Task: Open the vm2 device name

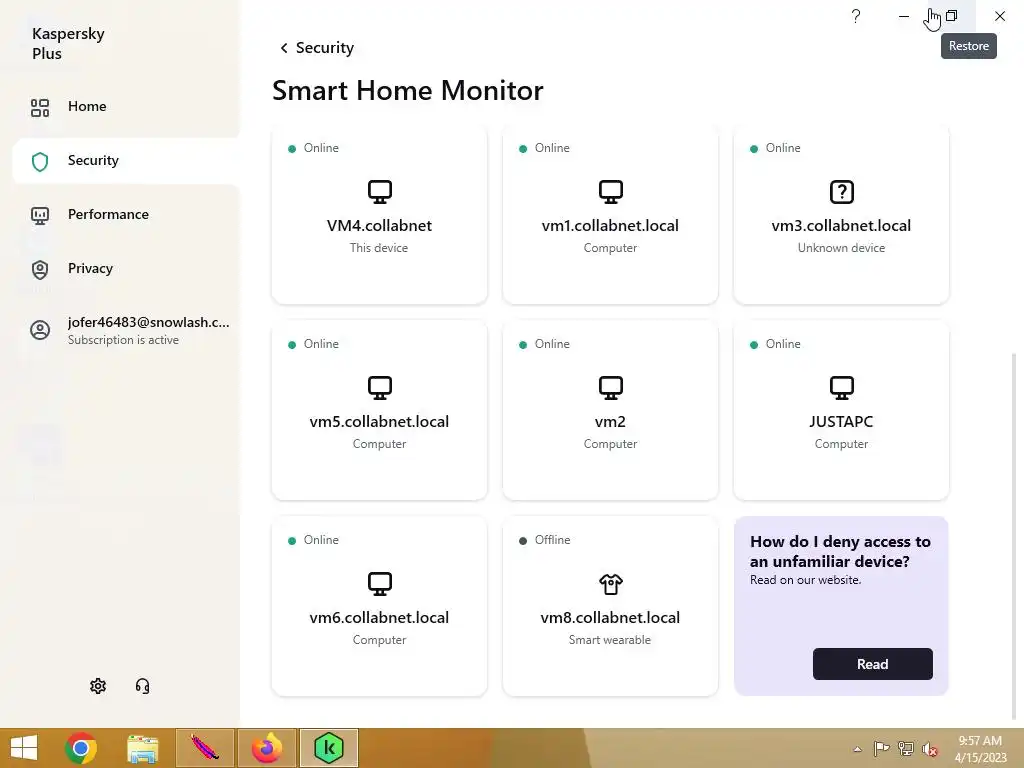Action: (x=611, y=422)
